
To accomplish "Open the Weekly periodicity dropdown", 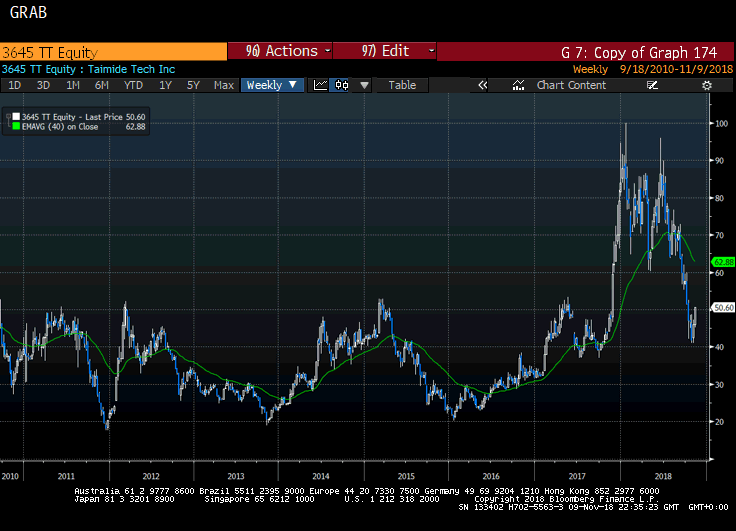I will point(272,85).
